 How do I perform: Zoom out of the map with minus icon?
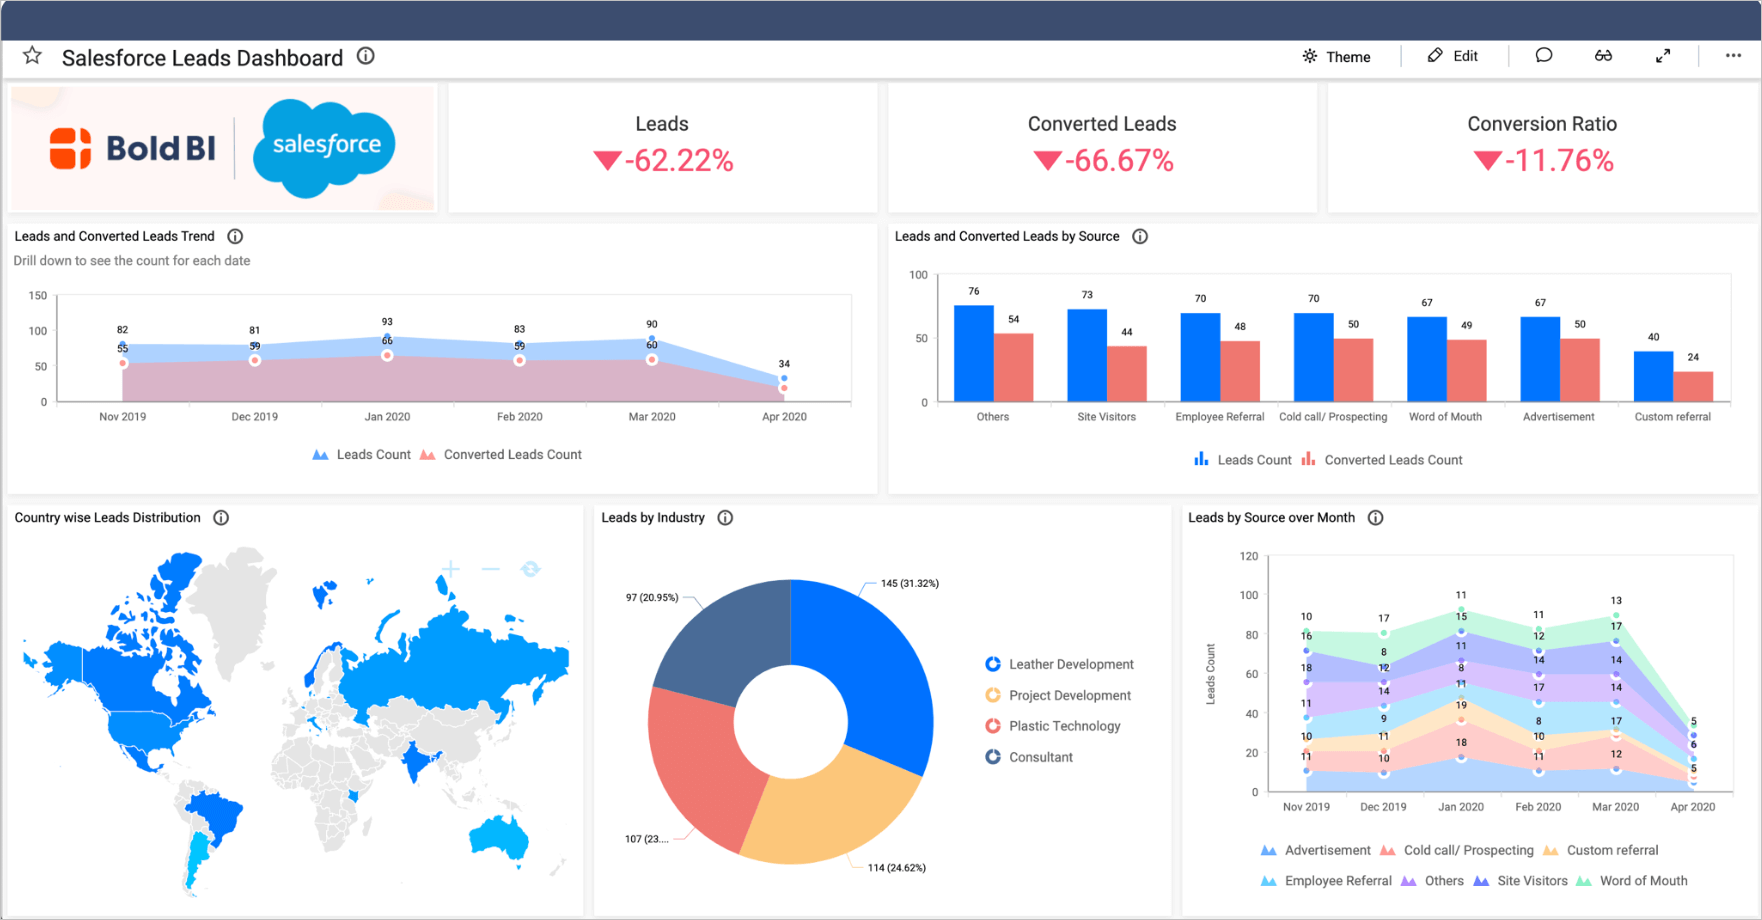[x=491, y=569]
